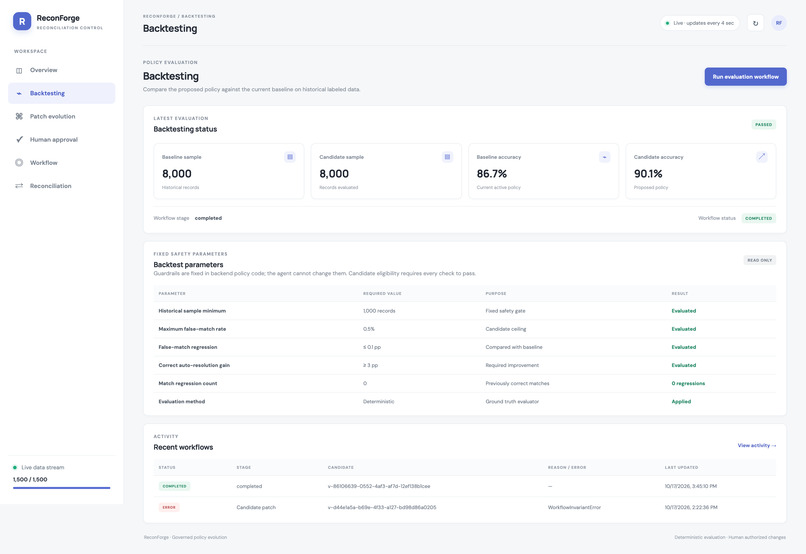The height and width of the screenshot is (554, 806).
Task: Open Human approval section
Action: (x=62, y=139)
